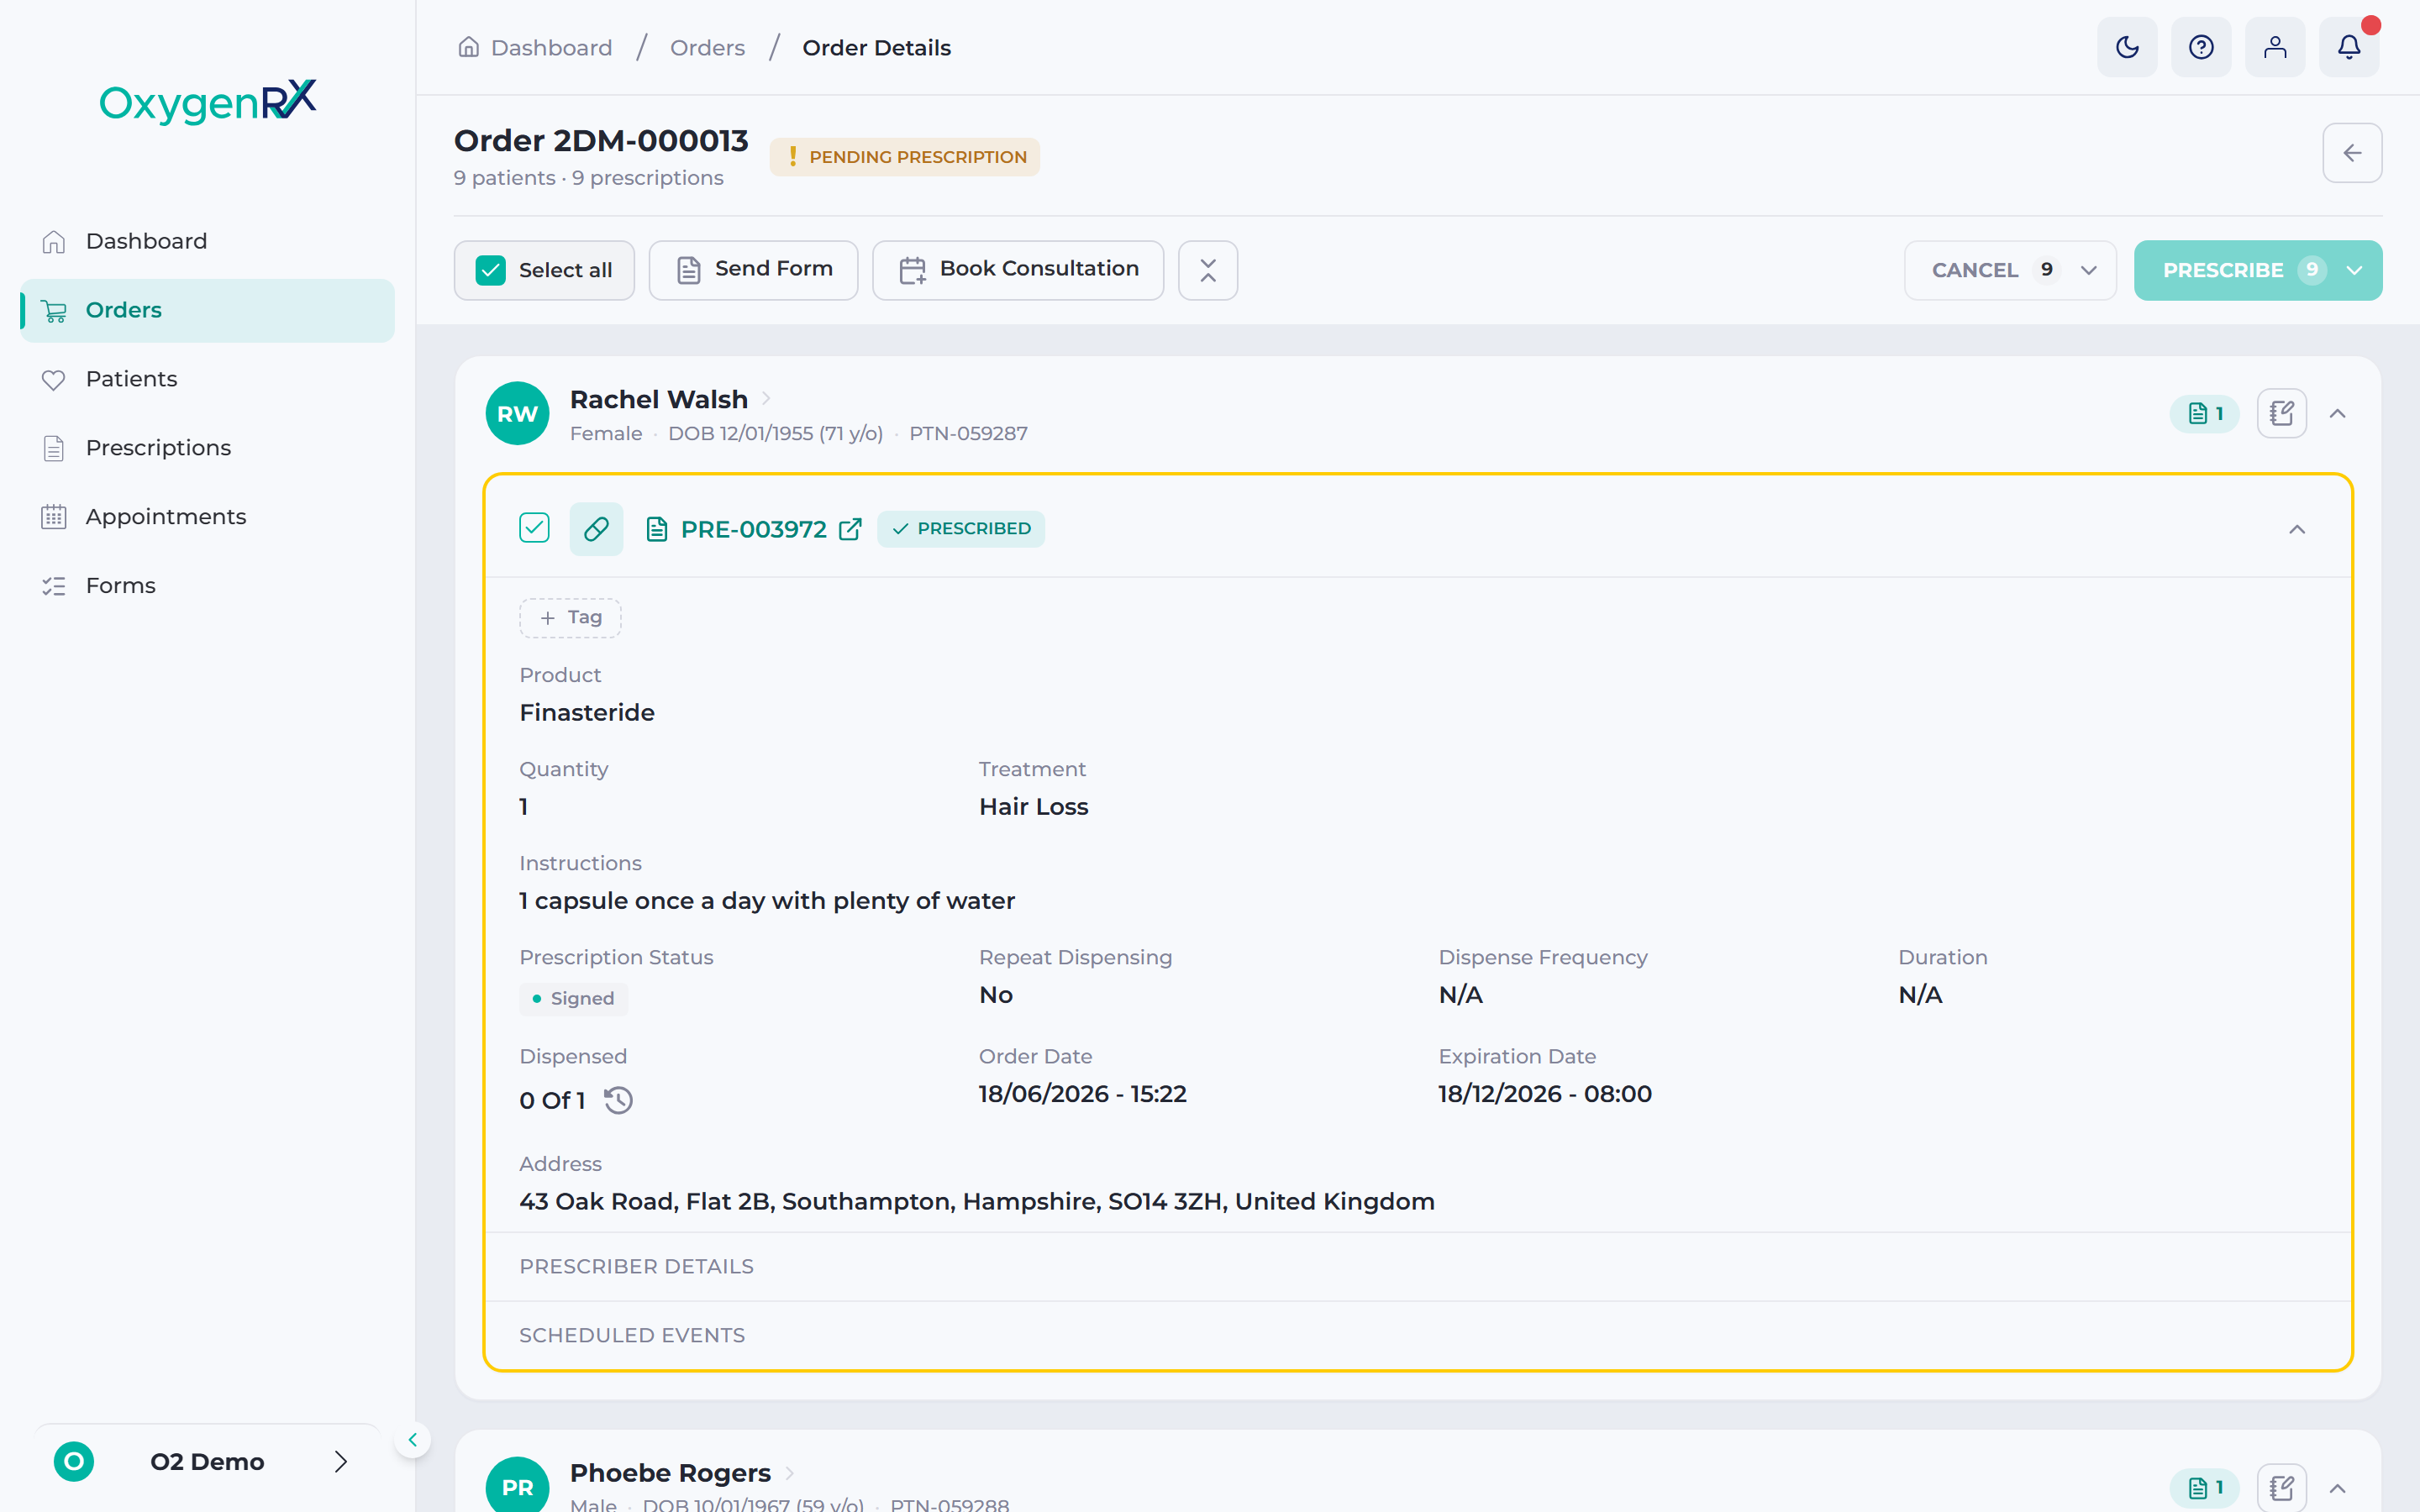This screenshot has width=2420, height=1512.
Task: Click the Hair Loss treatment value
Action: (1033, 806)
